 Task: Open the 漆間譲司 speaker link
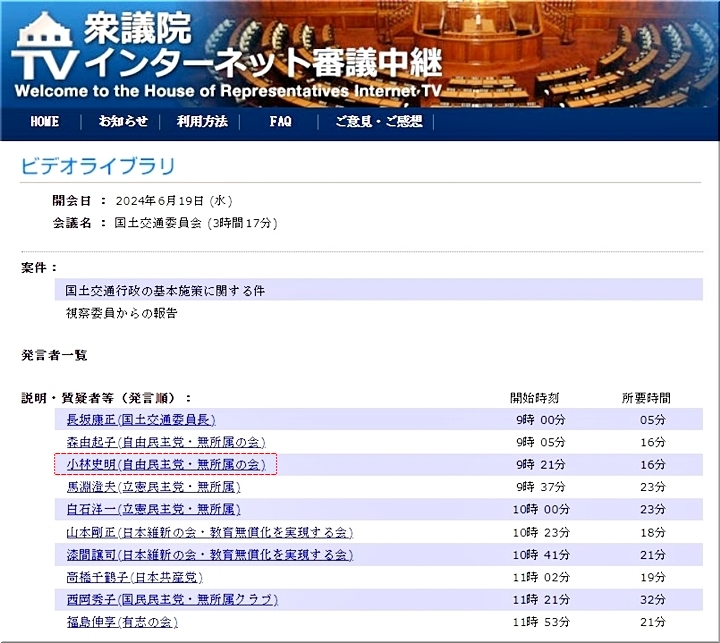(x=209, y=554)
